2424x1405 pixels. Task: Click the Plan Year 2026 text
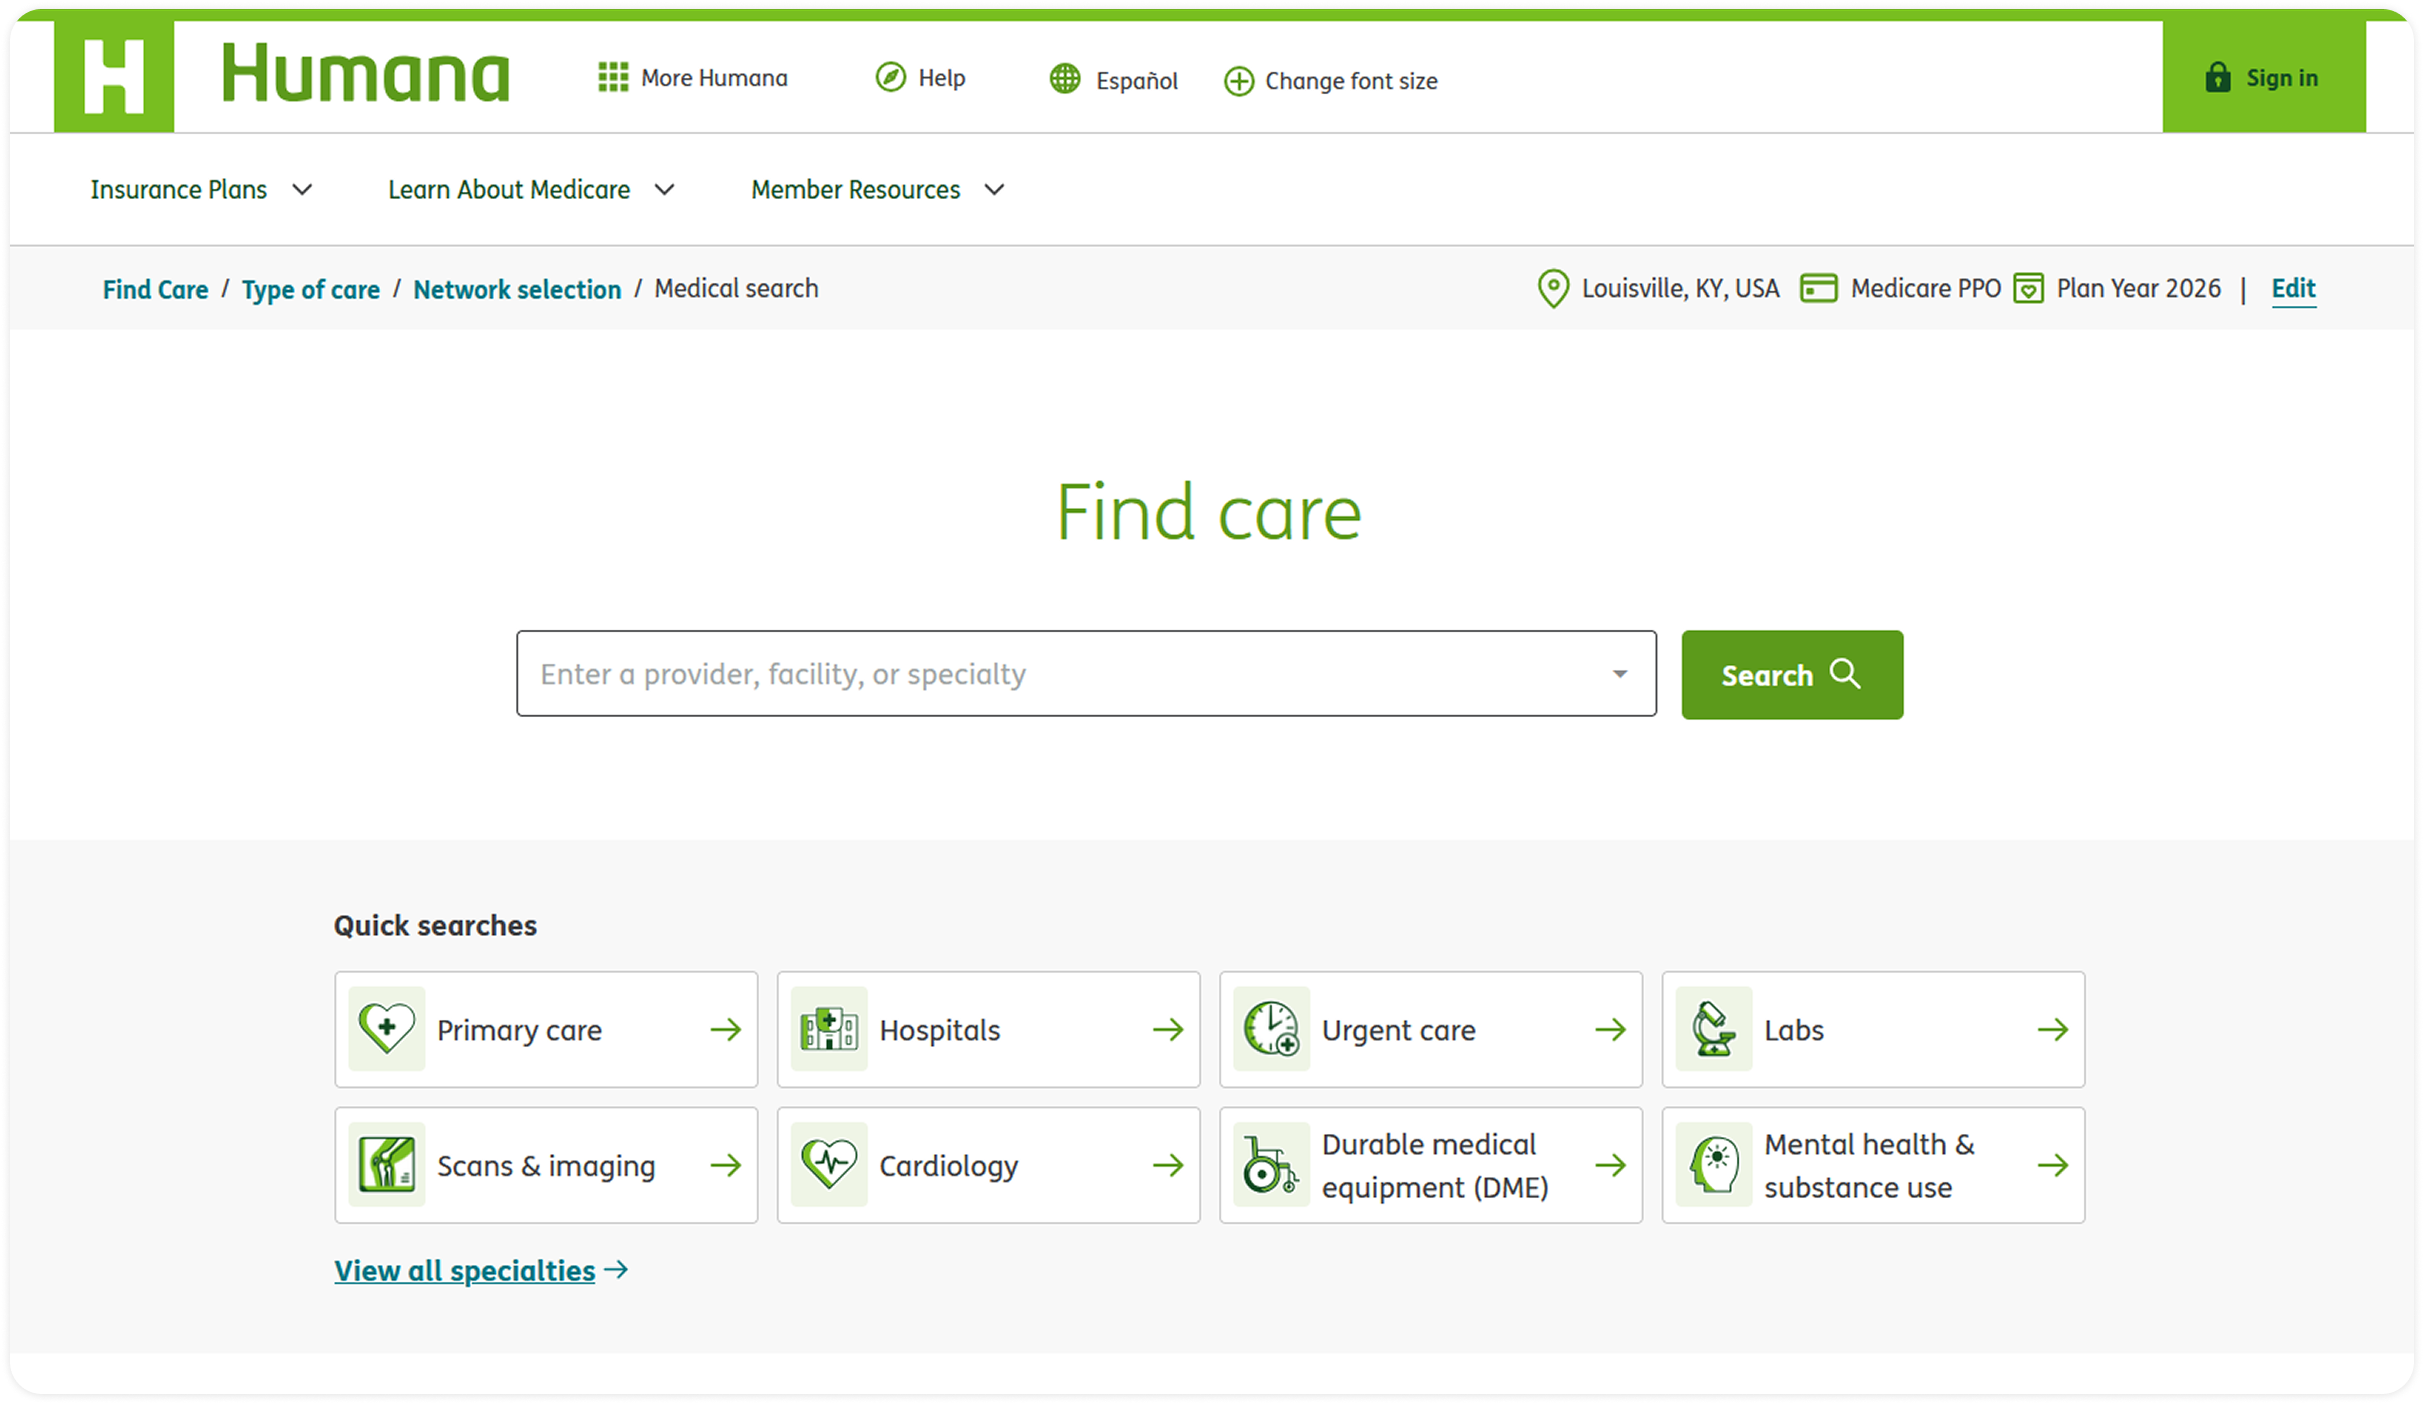pyautogui.click(x=2138, y=289)
